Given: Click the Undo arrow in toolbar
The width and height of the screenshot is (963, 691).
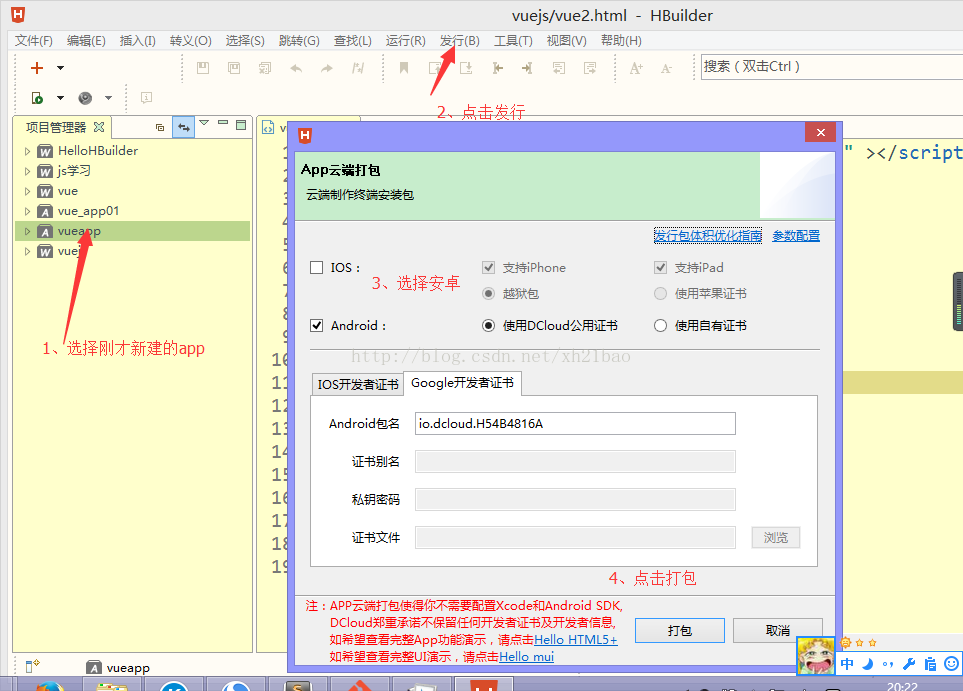Looking at the screenshot, I should pos(296,68).
